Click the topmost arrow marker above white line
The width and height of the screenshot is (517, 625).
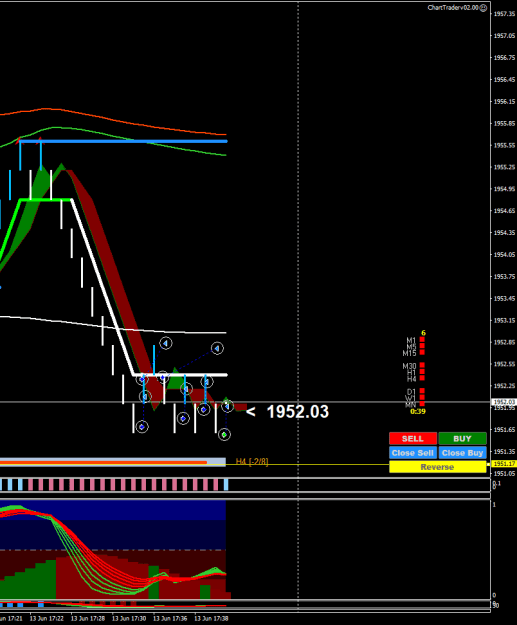click(x=166, y=343)
